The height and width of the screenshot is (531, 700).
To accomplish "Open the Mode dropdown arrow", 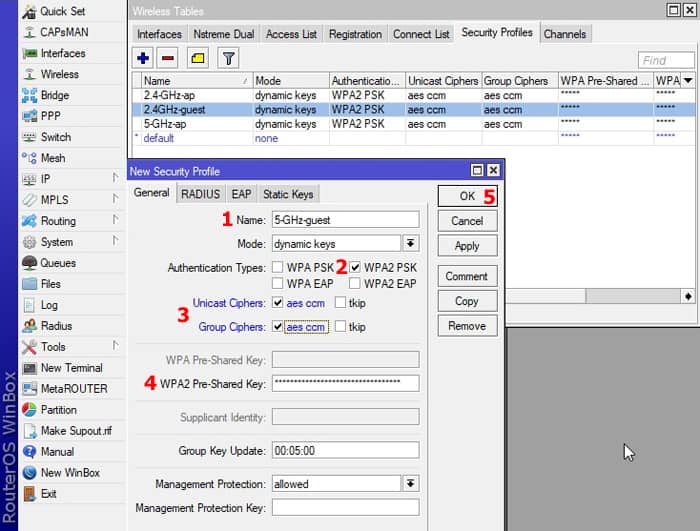I will 410,243.
